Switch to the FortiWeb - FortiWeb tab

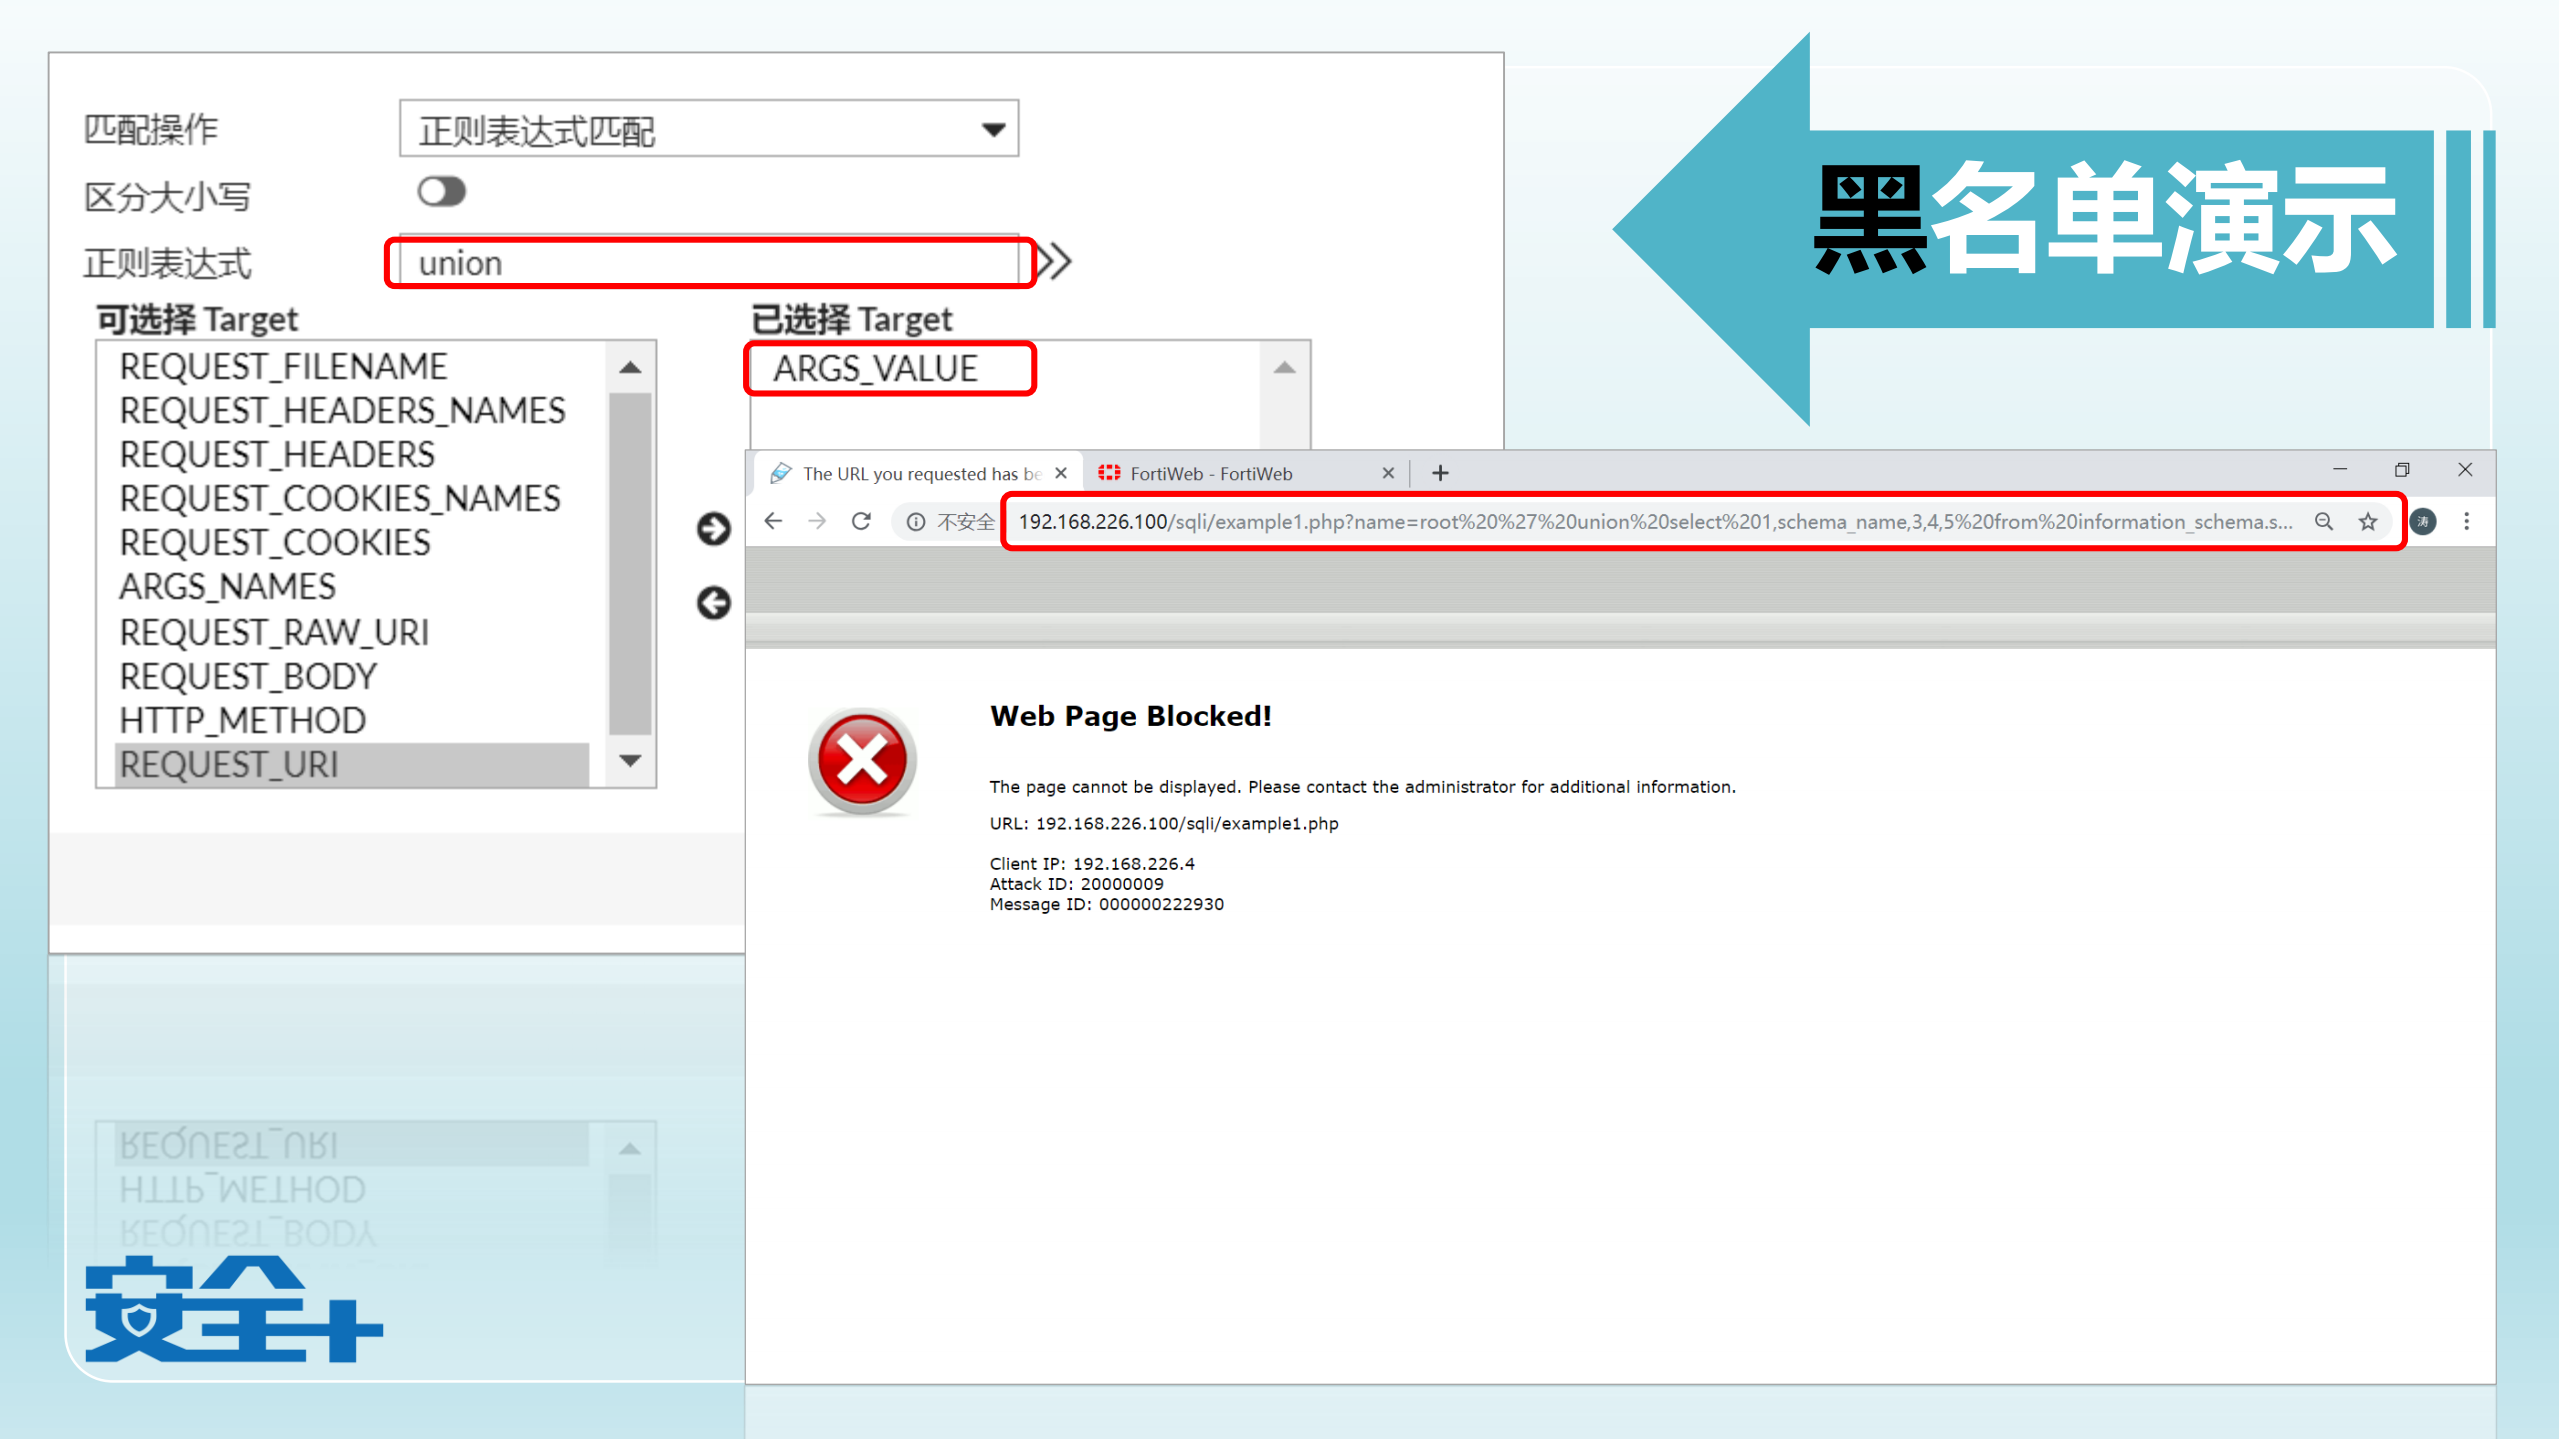tap(1210, 473)
